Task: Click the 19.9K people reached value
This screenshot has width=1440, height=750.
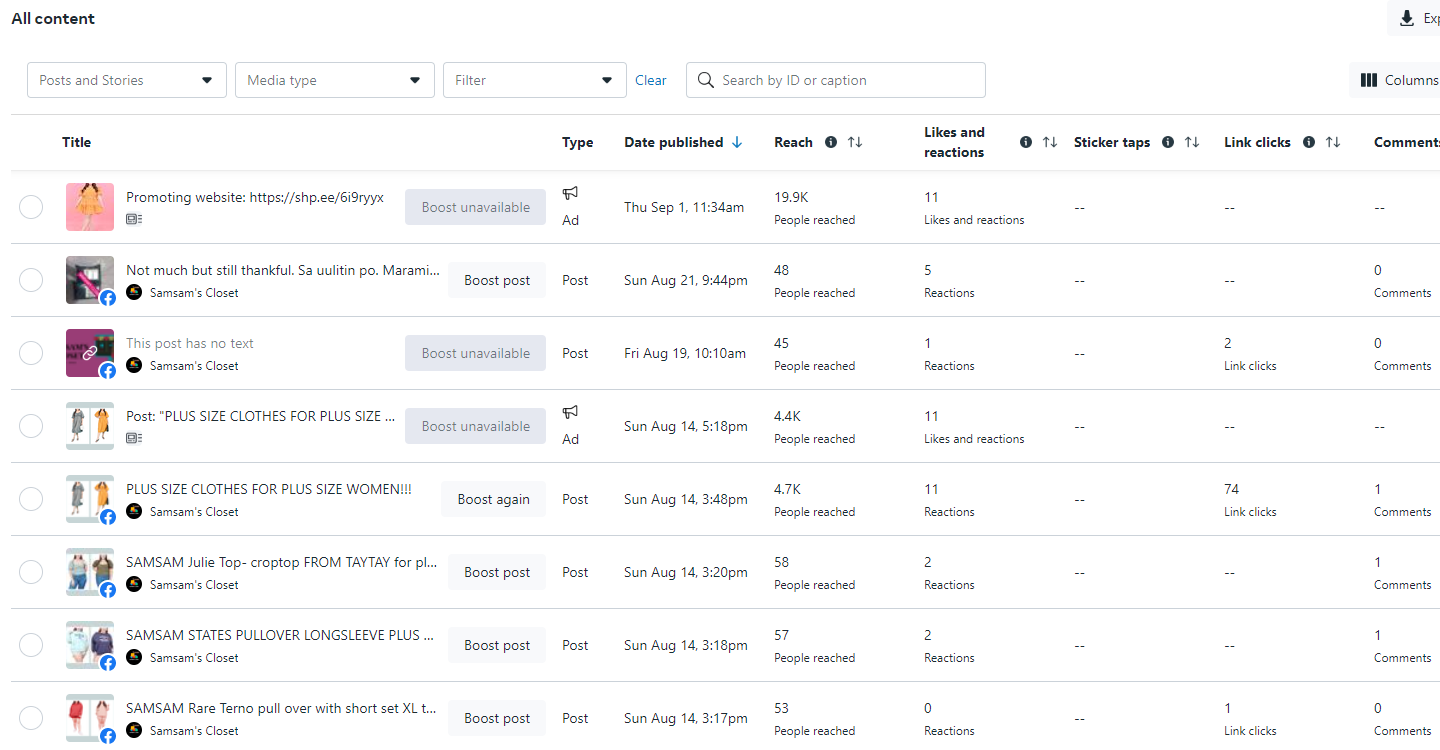Action: click(791, 197)
